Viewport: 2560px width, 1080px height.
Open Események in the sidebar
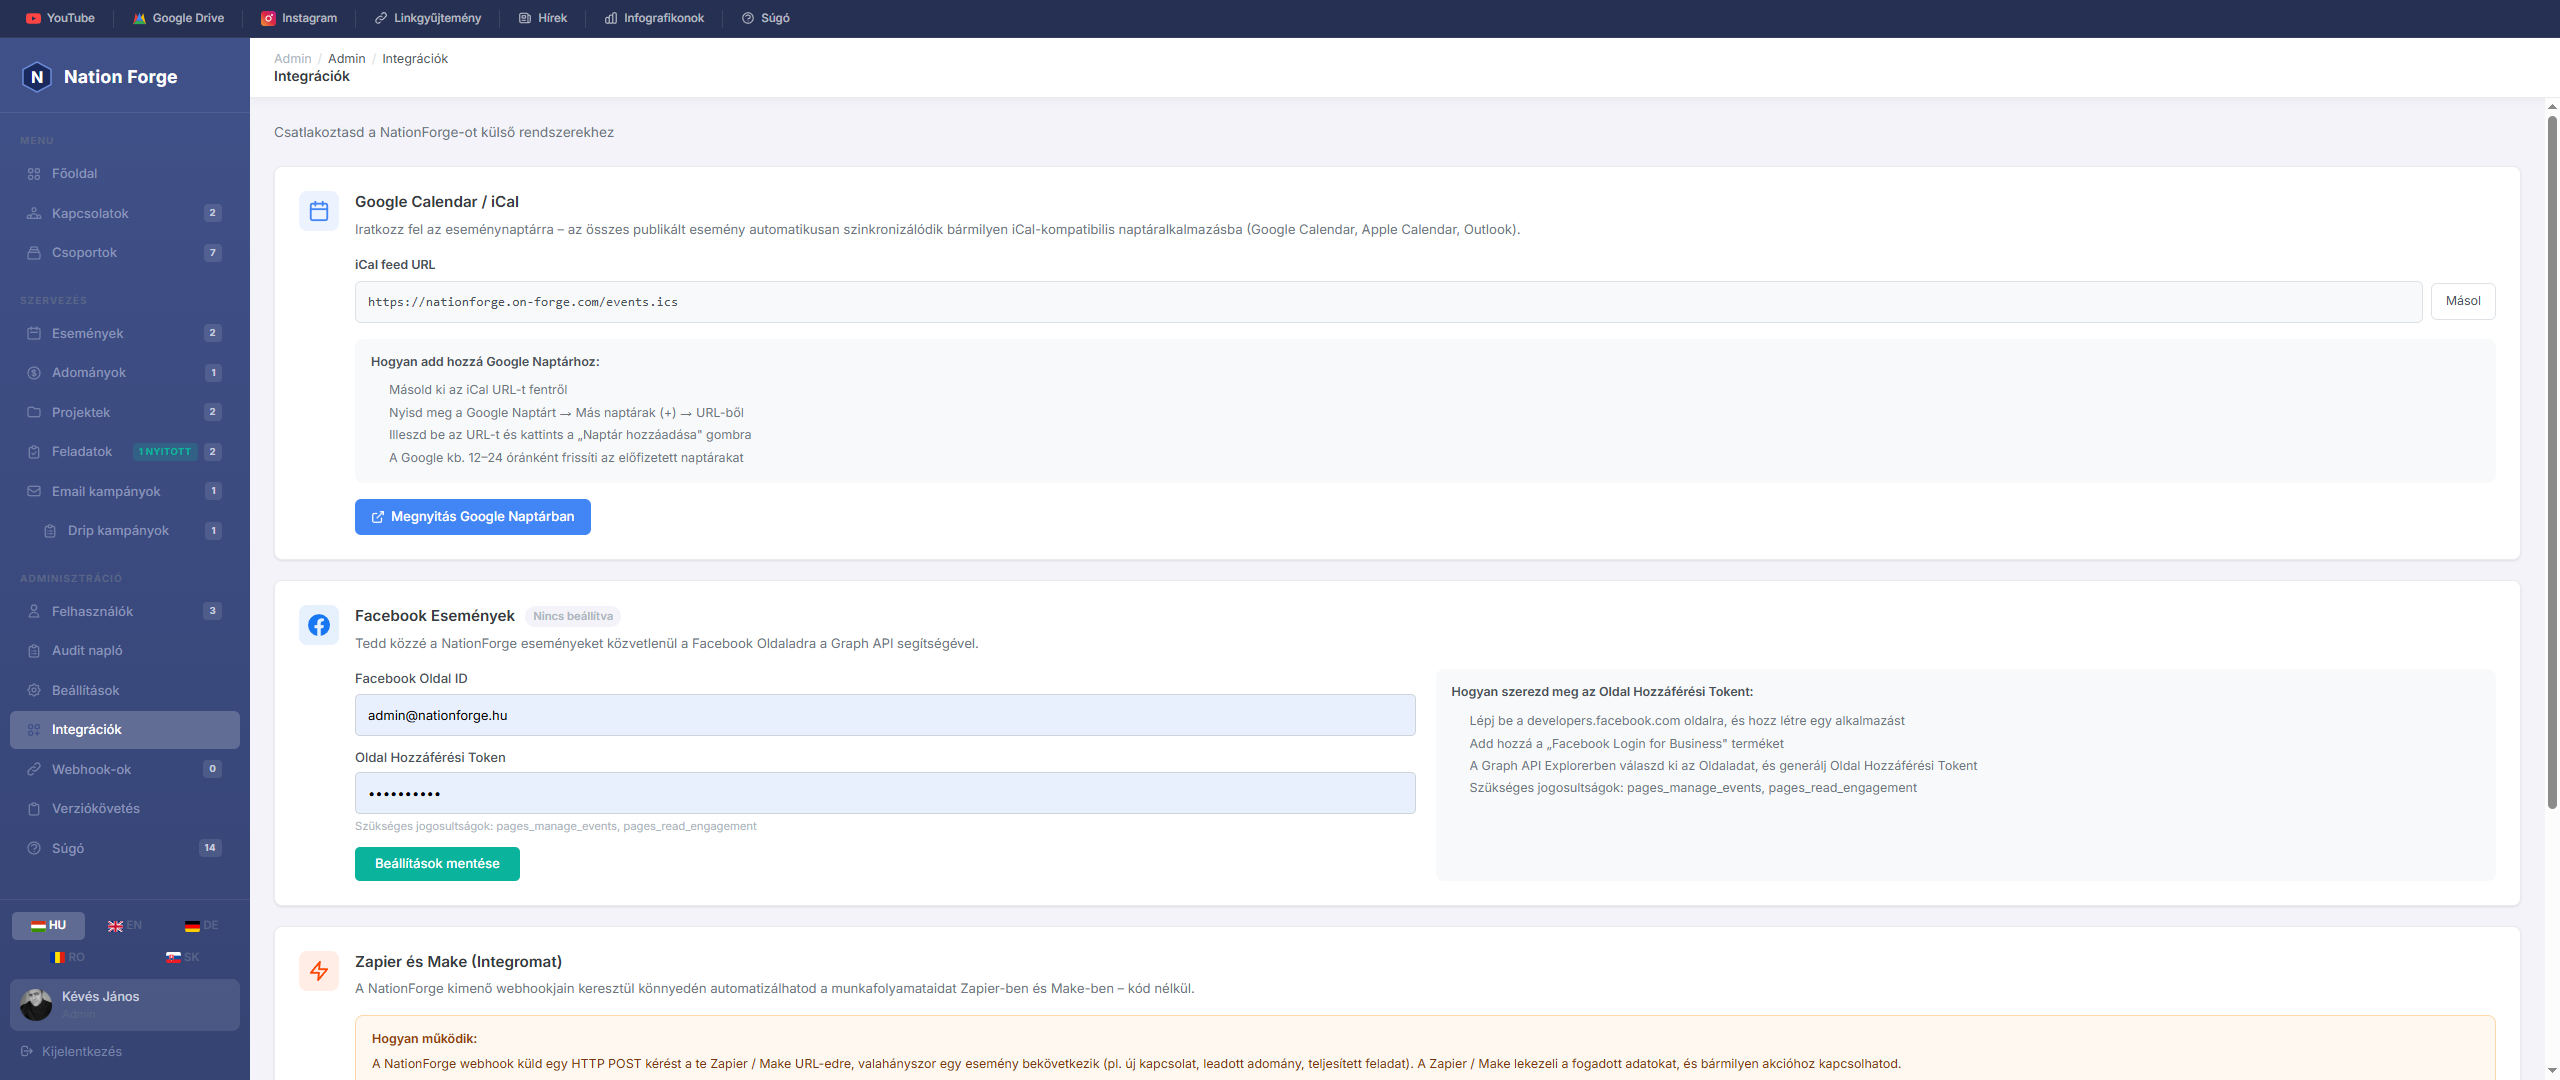point(125,333)
